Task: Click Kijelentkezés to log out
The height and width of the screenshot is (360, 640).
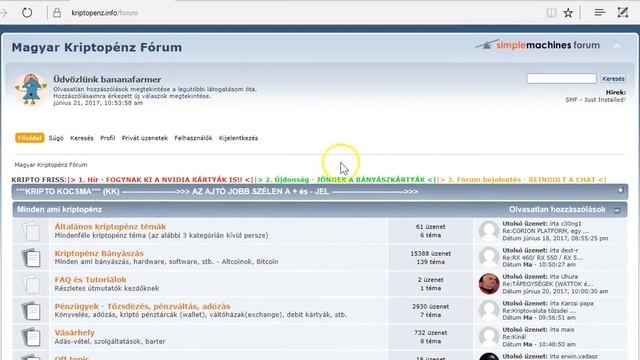Action: tap(238, 138)
